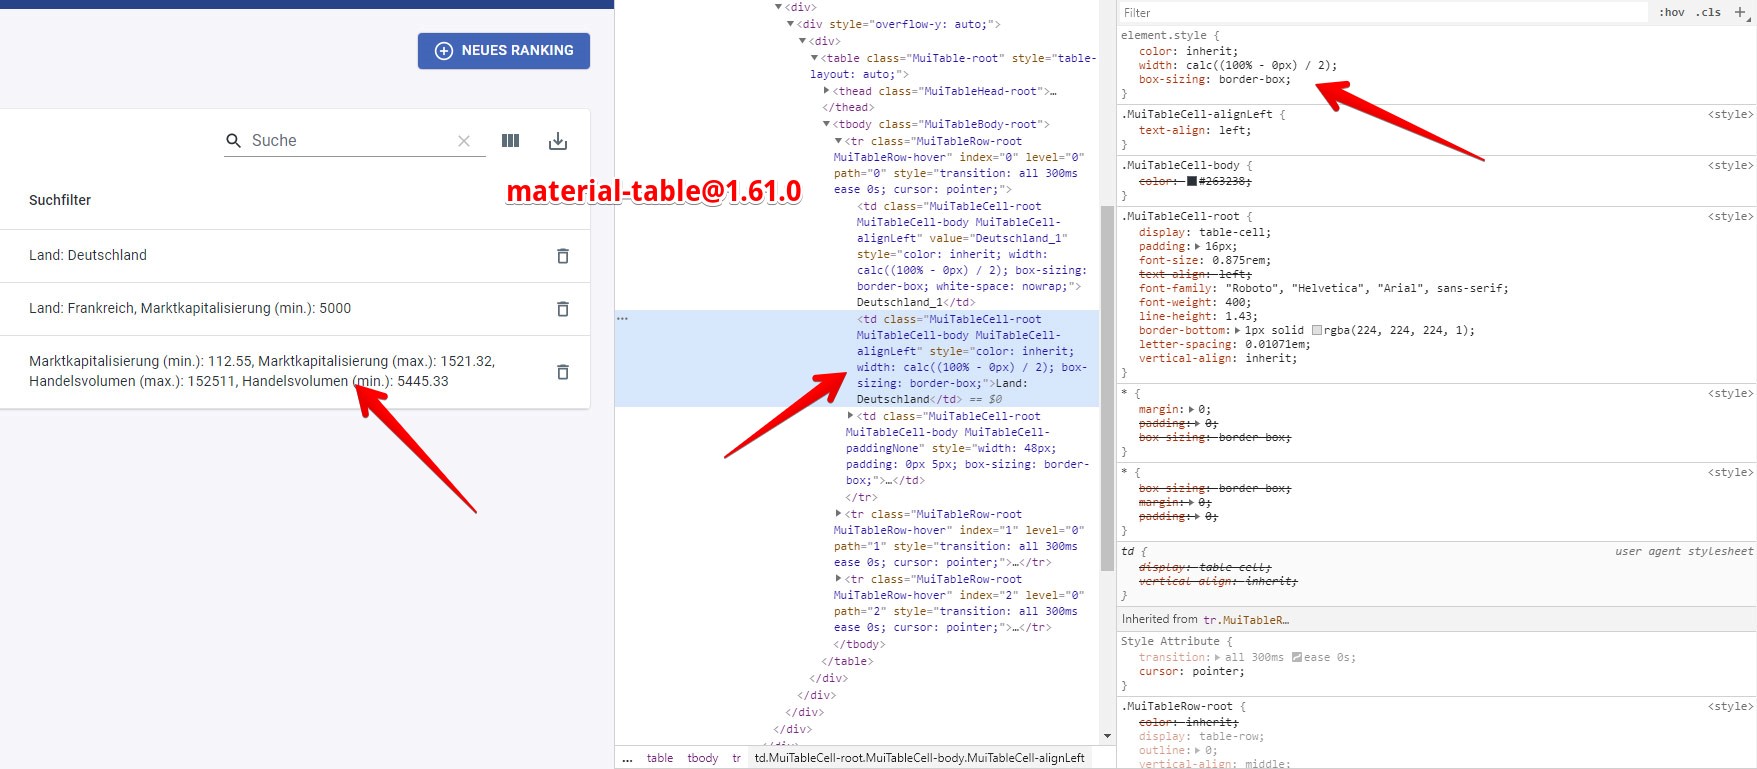This screenshot has width=1757, height=769.
Task: Delete the Land: Frankreich filter row
Action: [x=563, y=309]
